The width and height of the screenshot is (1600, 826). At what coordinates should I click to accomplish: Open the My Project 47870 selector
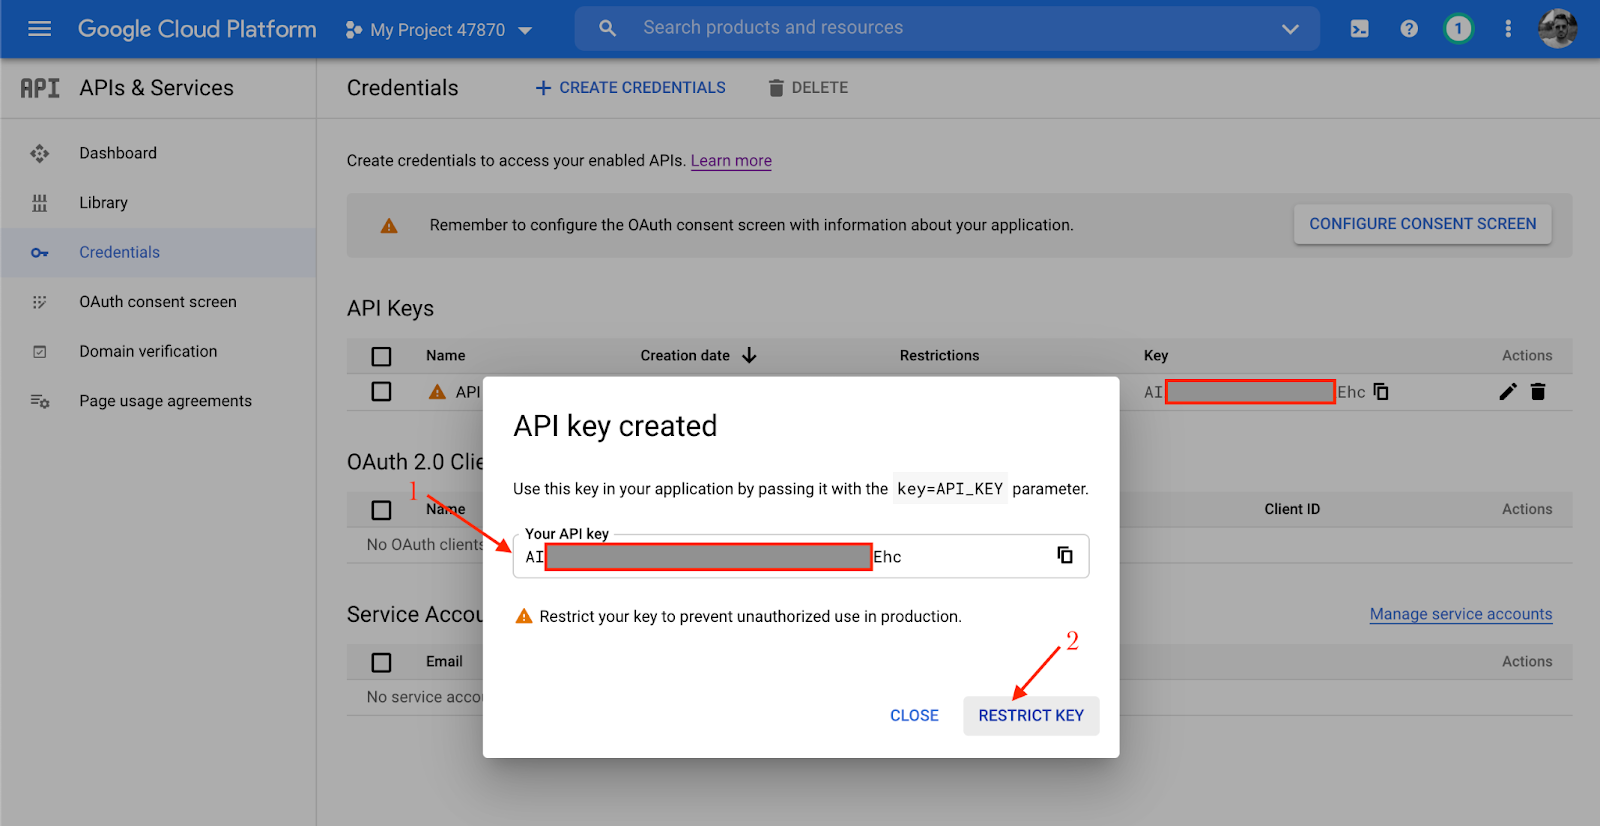coord(438,30)
